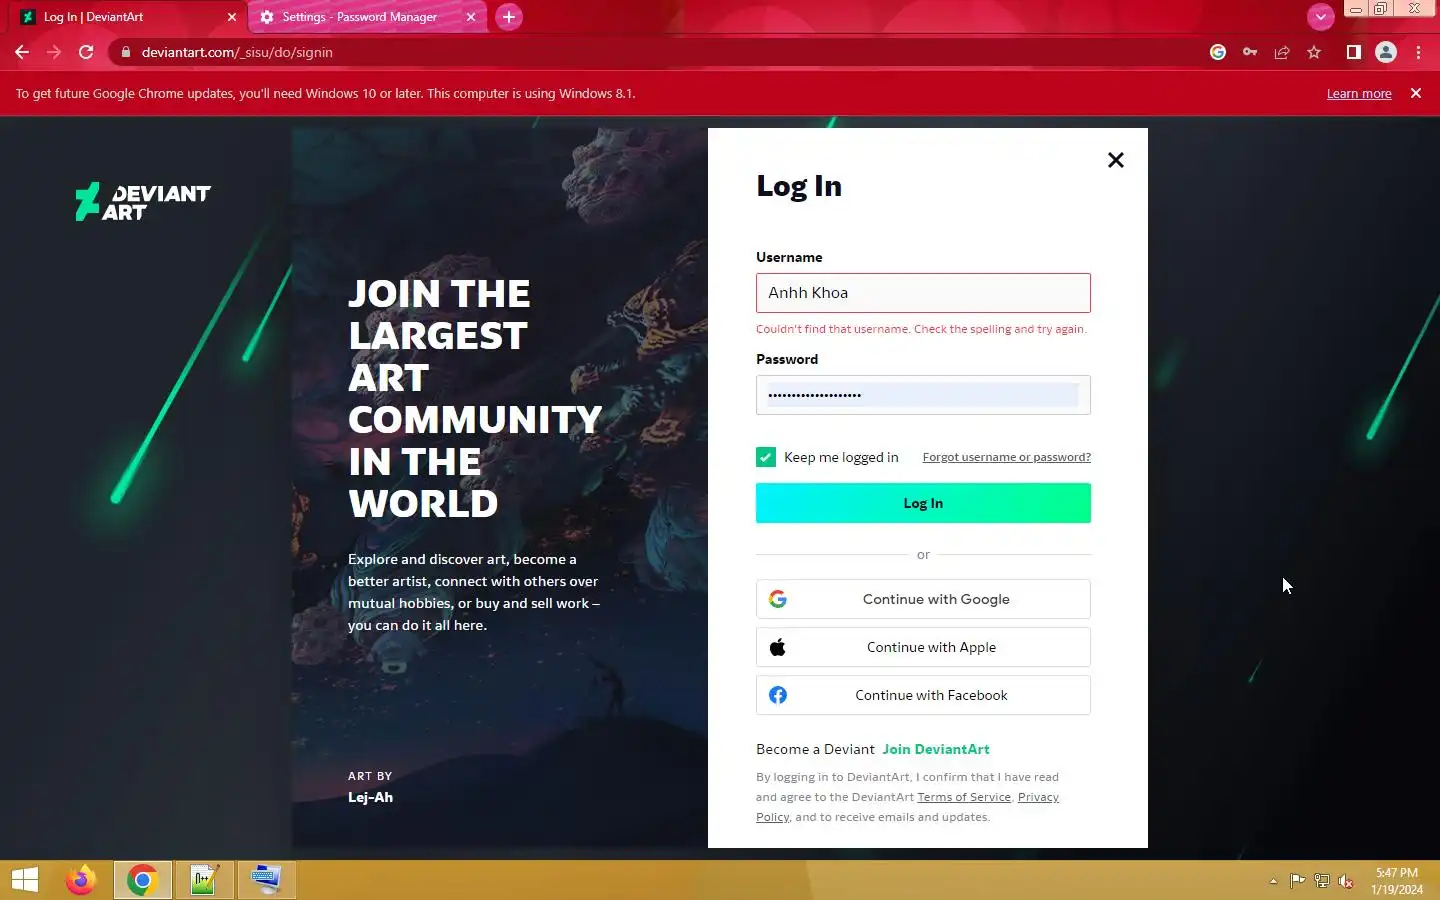Viewport: 1440px width, 900px height.
Task: Toggle the Keep me logged in checkbox
Action: pos(766,457)
